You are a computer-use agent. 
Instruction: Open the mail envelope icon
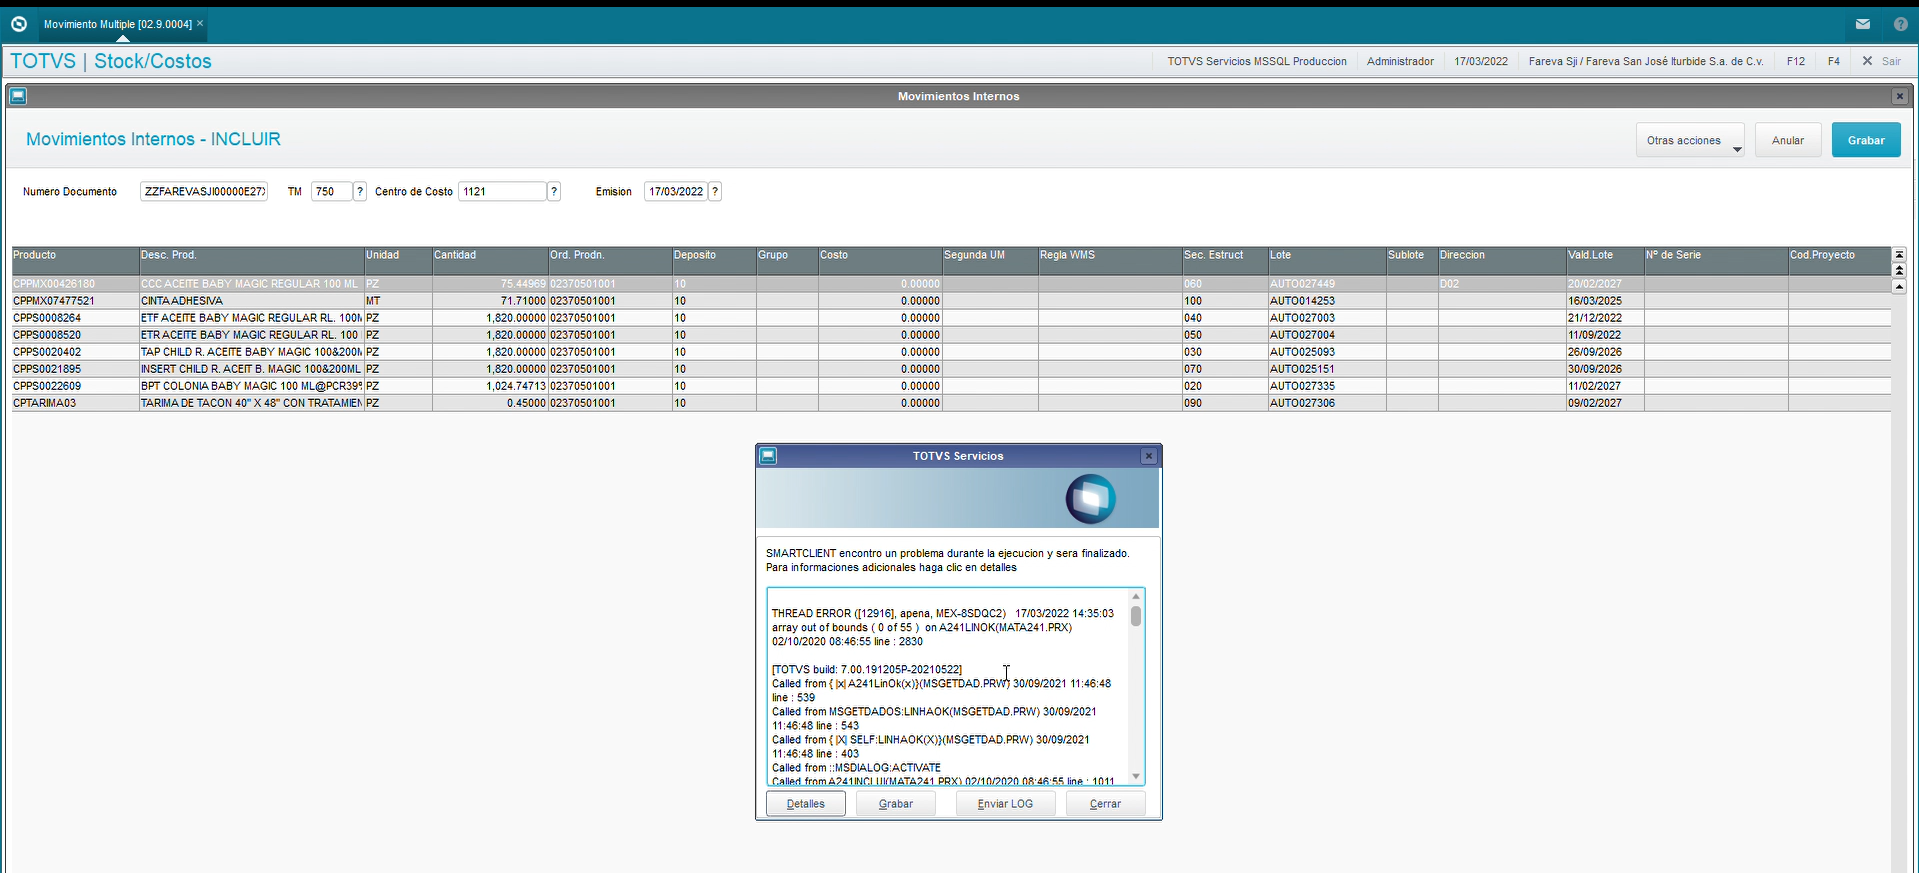pos(1863,24)
